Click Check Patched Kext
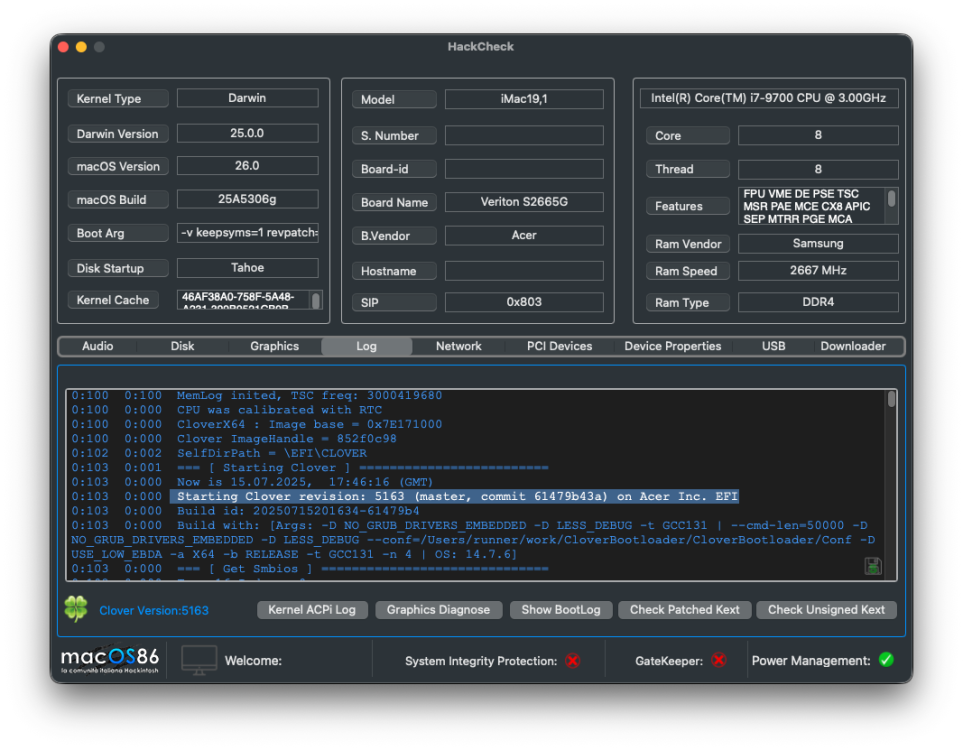 pos(685,610)
